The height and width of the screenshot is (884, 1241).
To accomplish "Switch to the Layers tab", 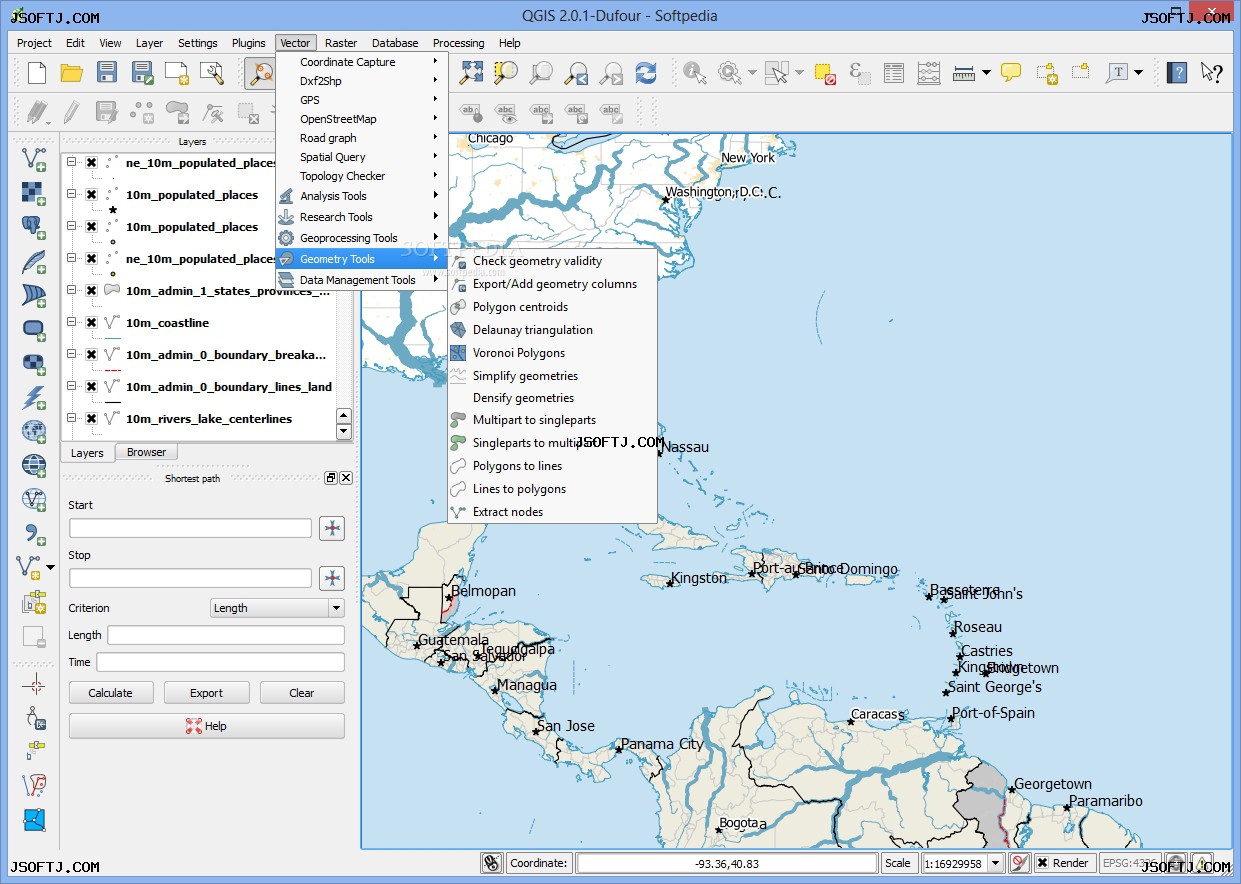I will [87, 453].
